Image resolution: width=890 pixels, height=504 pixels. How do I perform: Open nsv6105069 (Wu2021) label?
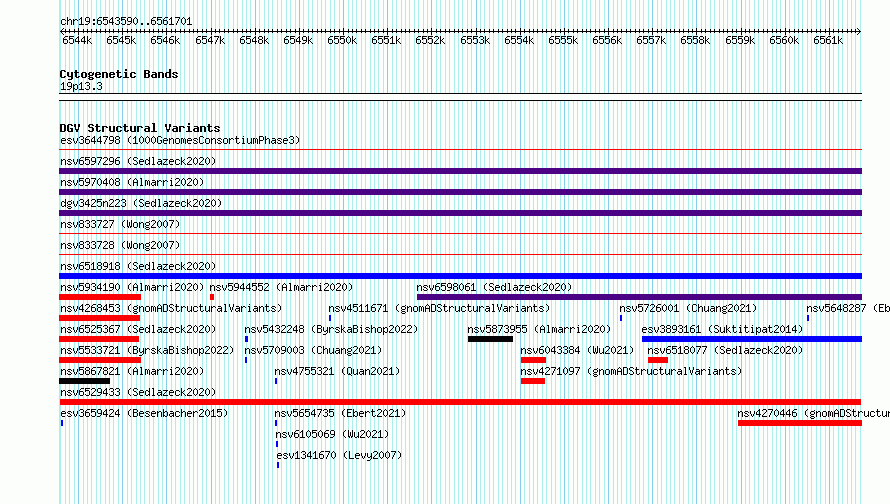(332, 434)
